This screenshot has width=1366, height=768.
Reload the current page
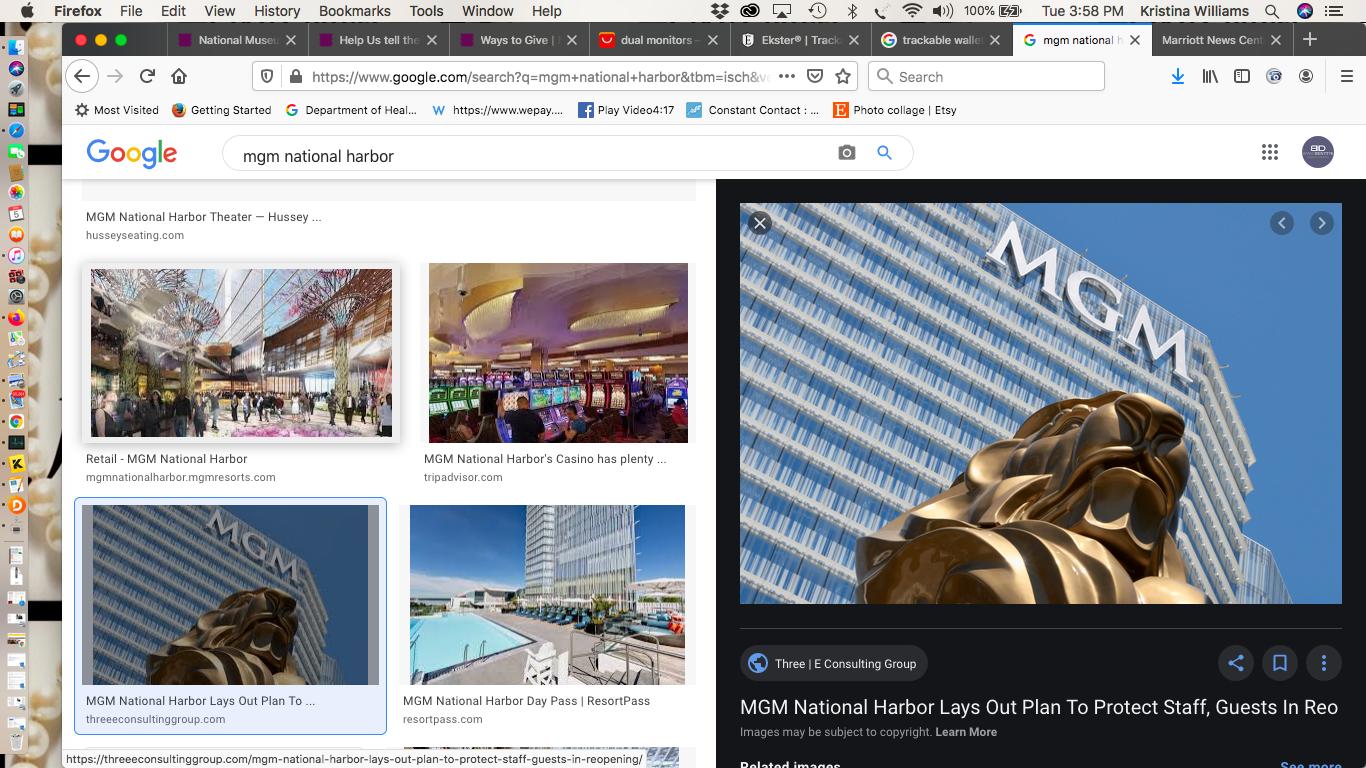click(x=147, y=76)
